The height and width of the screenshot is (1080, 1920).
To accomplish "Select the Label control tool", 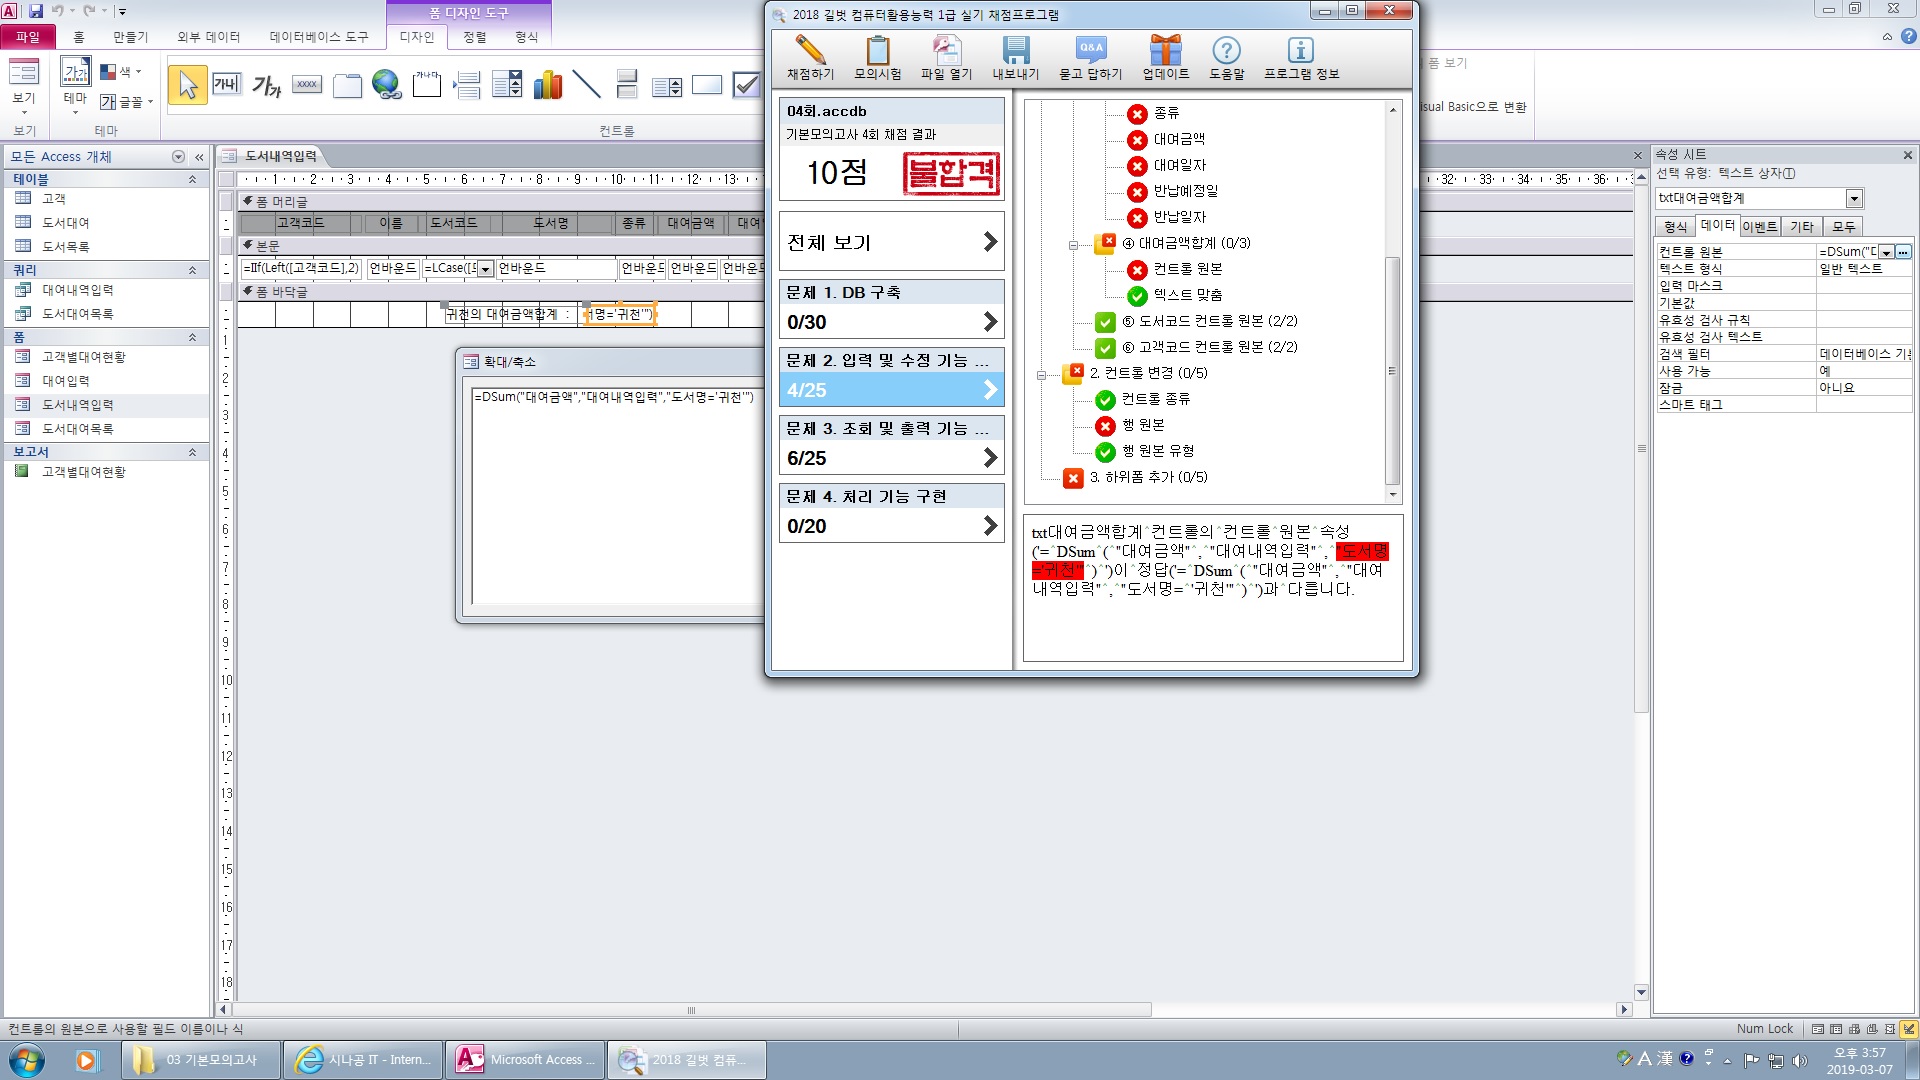I will click(266, 85).
